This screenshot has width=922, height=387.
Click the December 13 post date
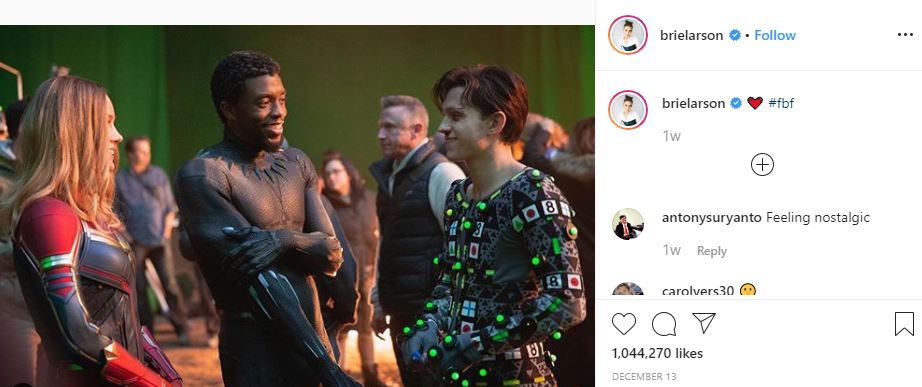644,376
